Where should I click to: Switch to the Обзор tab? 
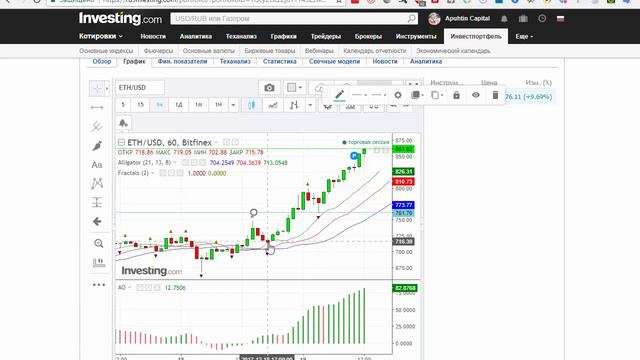pyautogui.click(x=102, y=62)
